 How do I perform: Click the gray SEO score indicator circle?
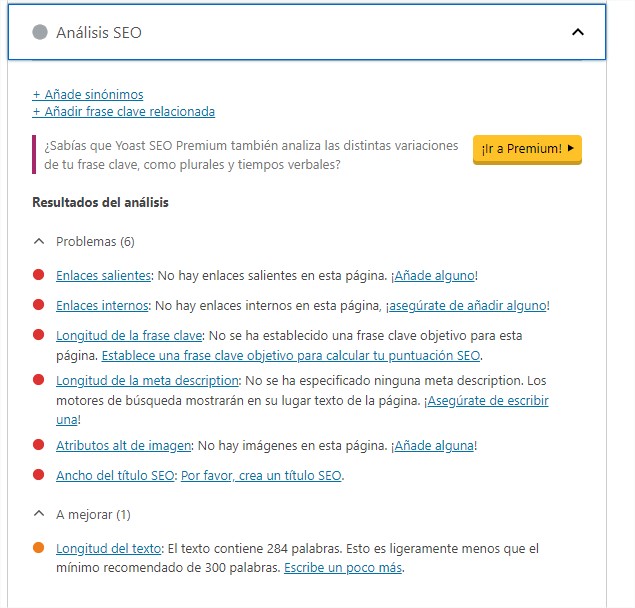pos(40,32)
